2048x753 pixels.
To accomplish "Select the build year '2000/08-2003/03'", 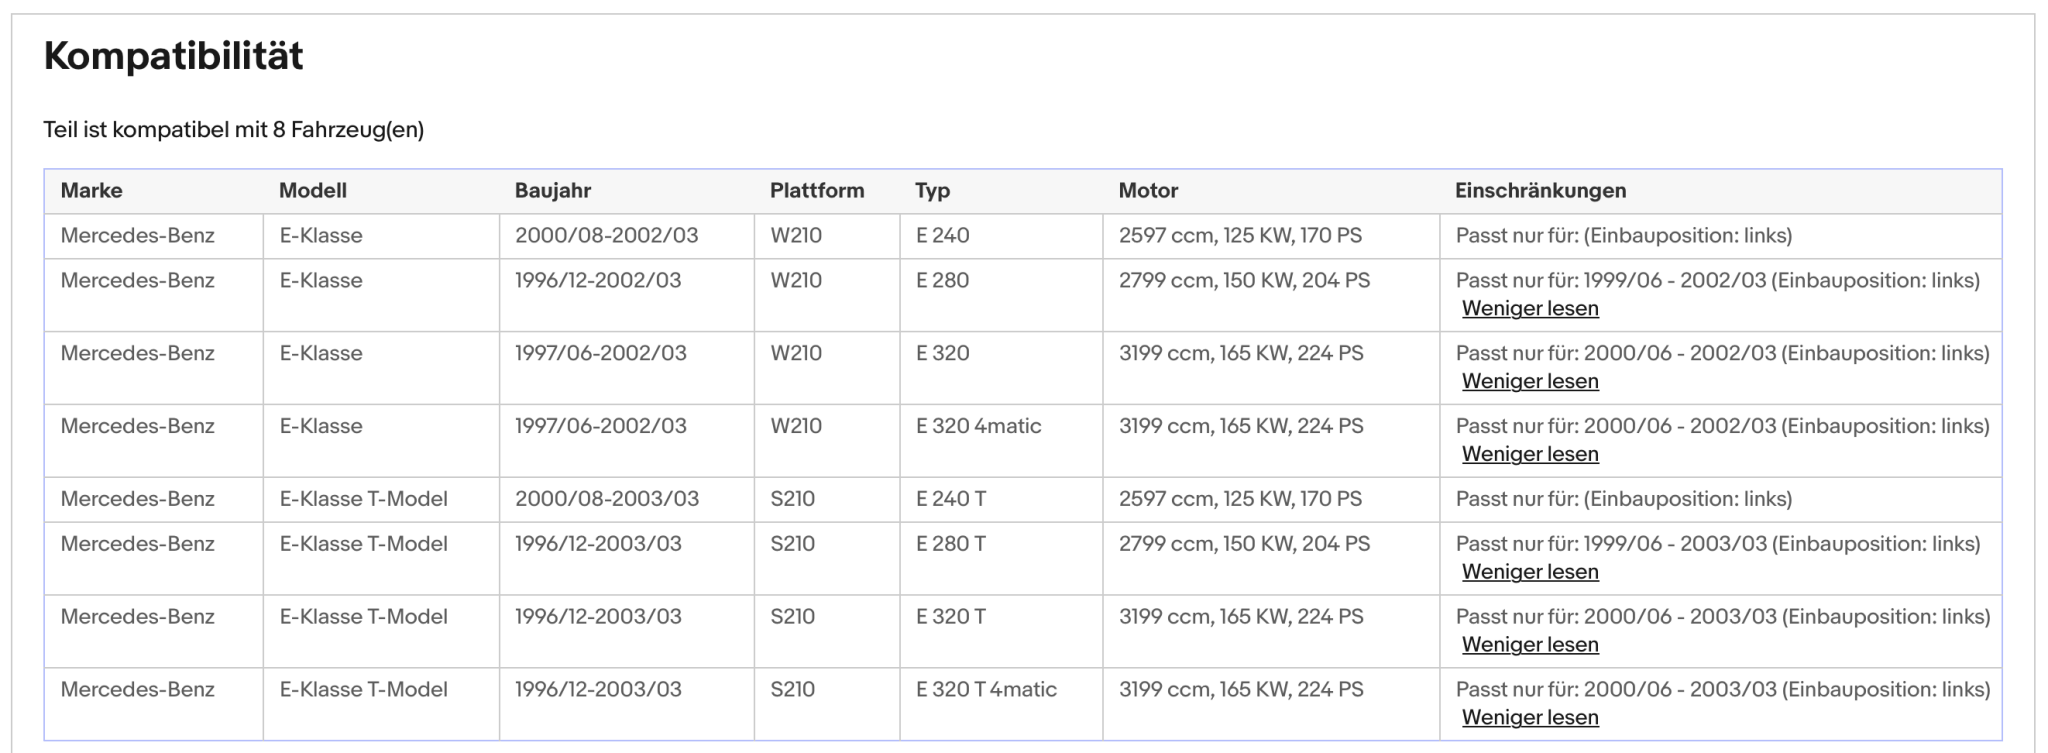I will click(x=607, y=499).
